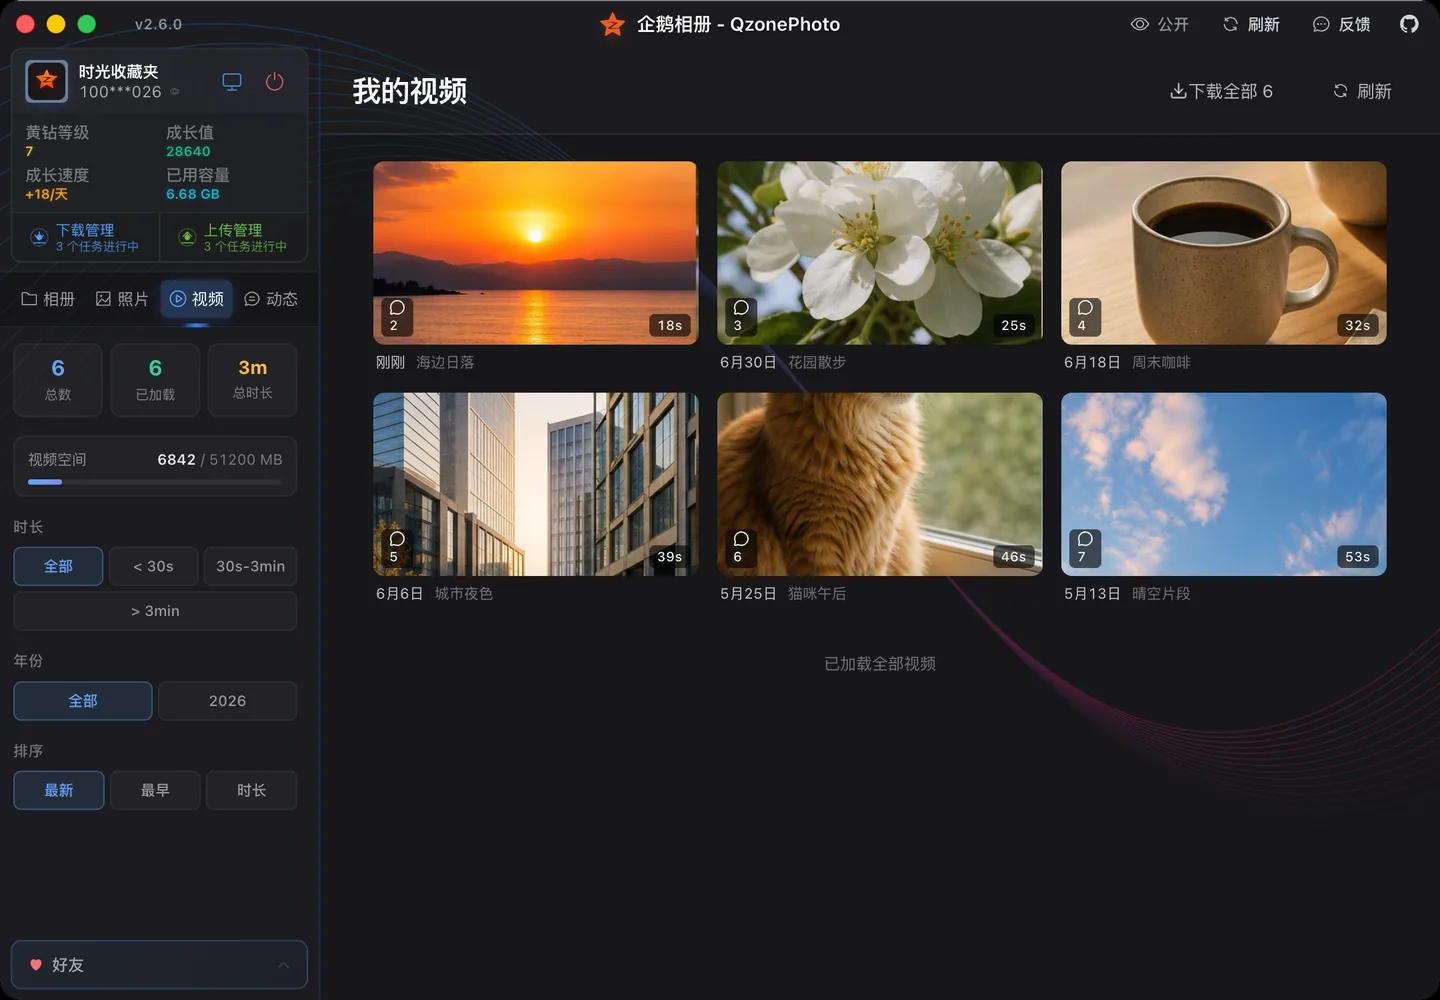Click the 成长值 28640 value

[188, 152]
